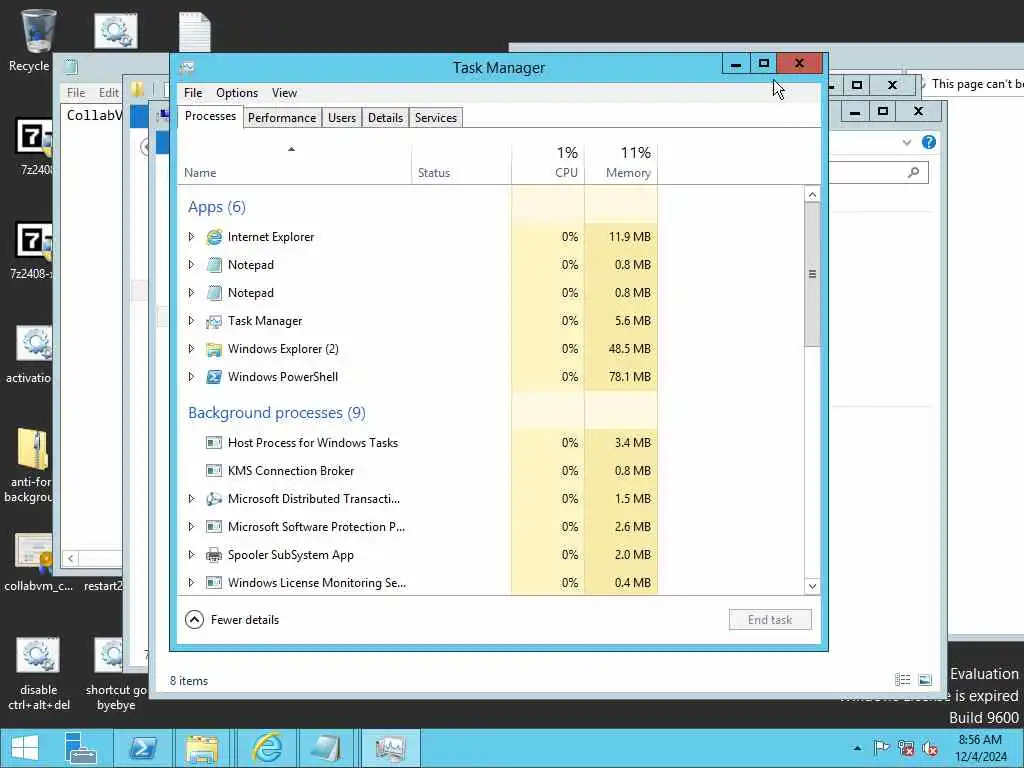Click the muted volume tray icon

930,748
